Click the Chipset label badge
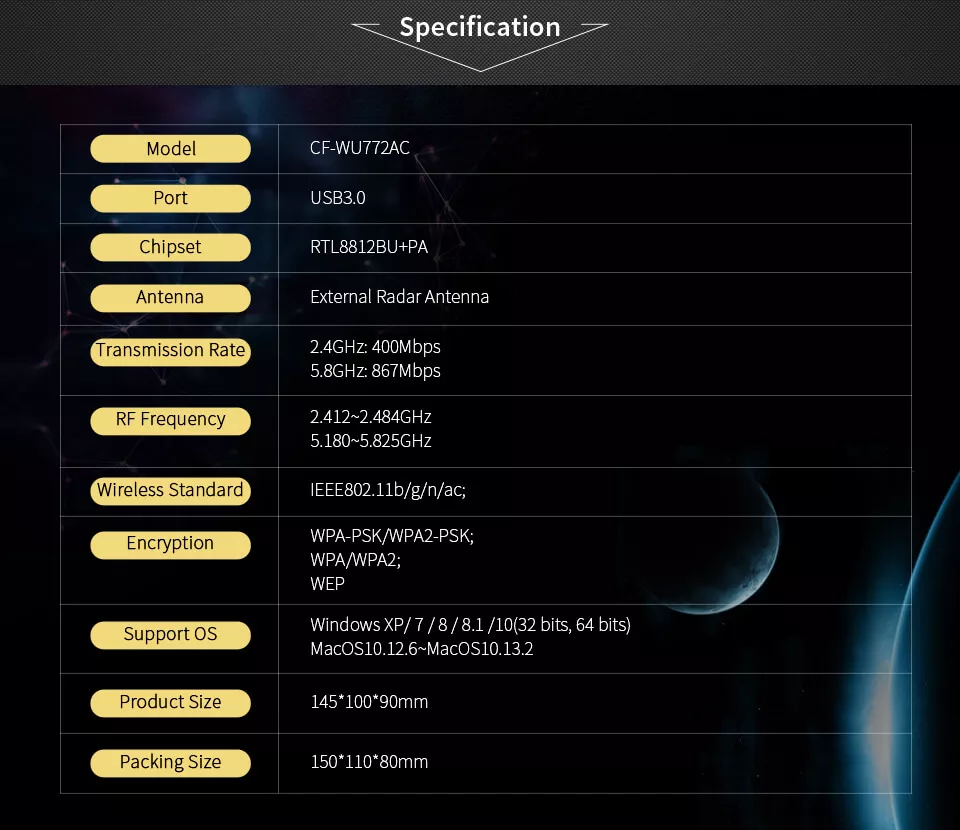Image resolution: width=960 pixels, height=830 pixels. pyautogui.click(x=170, y=247)
